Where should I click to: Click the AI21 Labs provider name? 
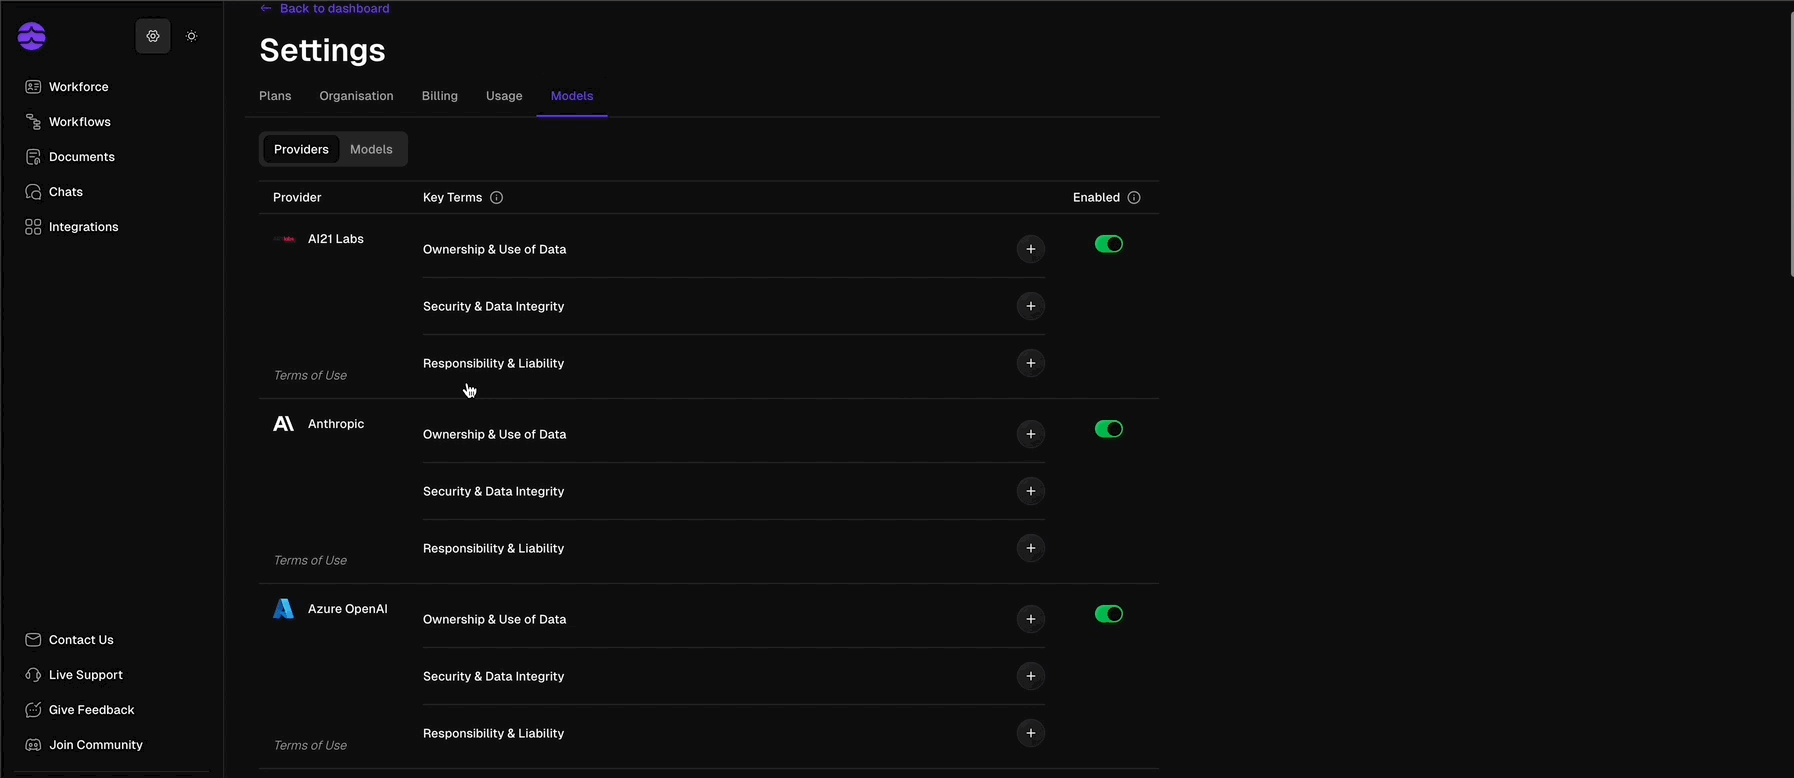coord(336,239)
